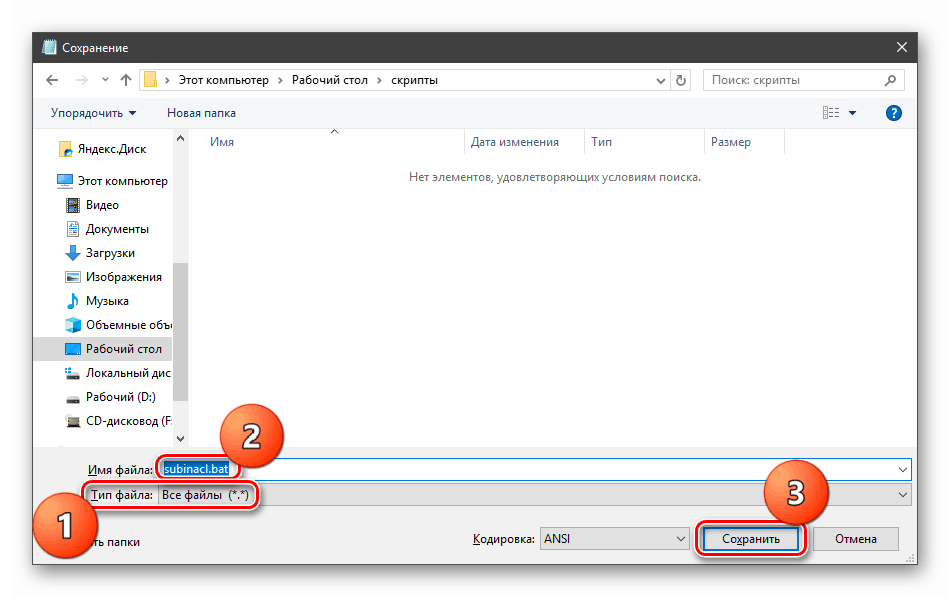The image size is (950, 597).
Task: Open Help via the question mark icon
Action: [893, 112]
